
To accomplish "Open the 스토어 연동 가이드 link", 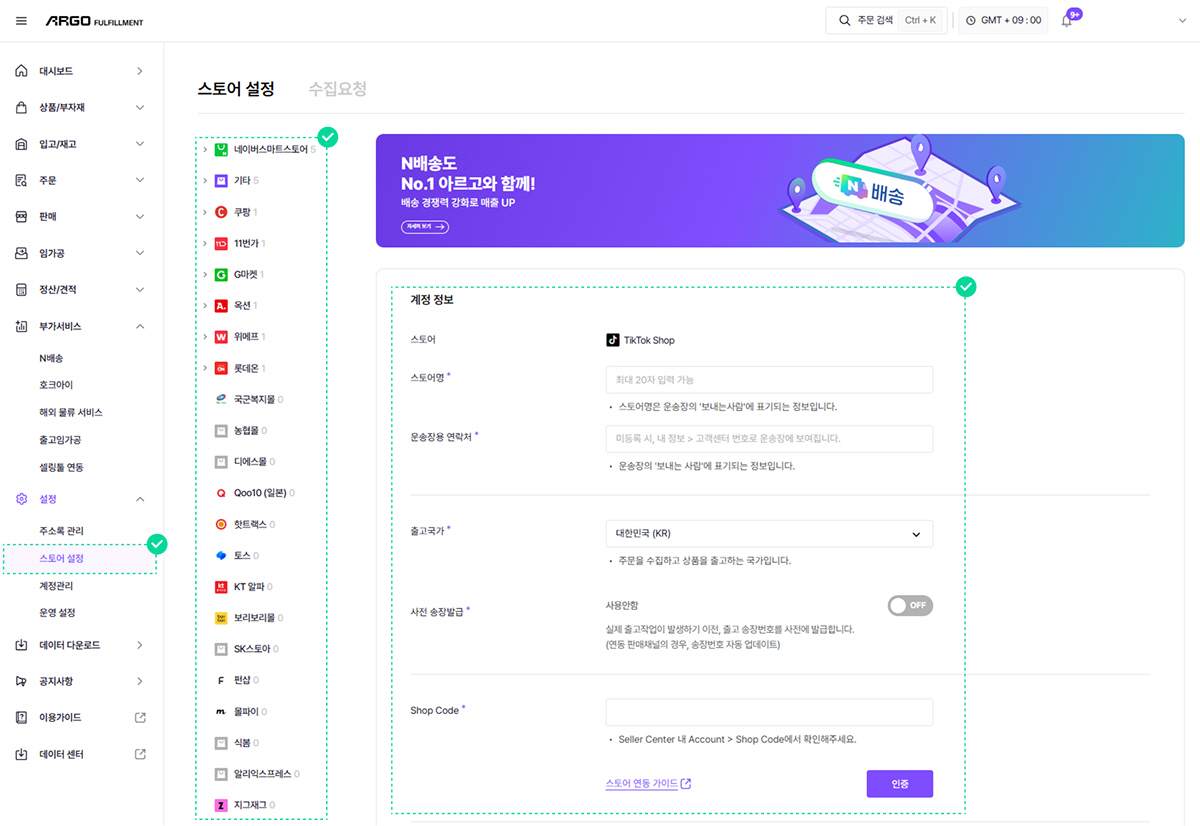I will pyautogui.click(x=648, y=783).
